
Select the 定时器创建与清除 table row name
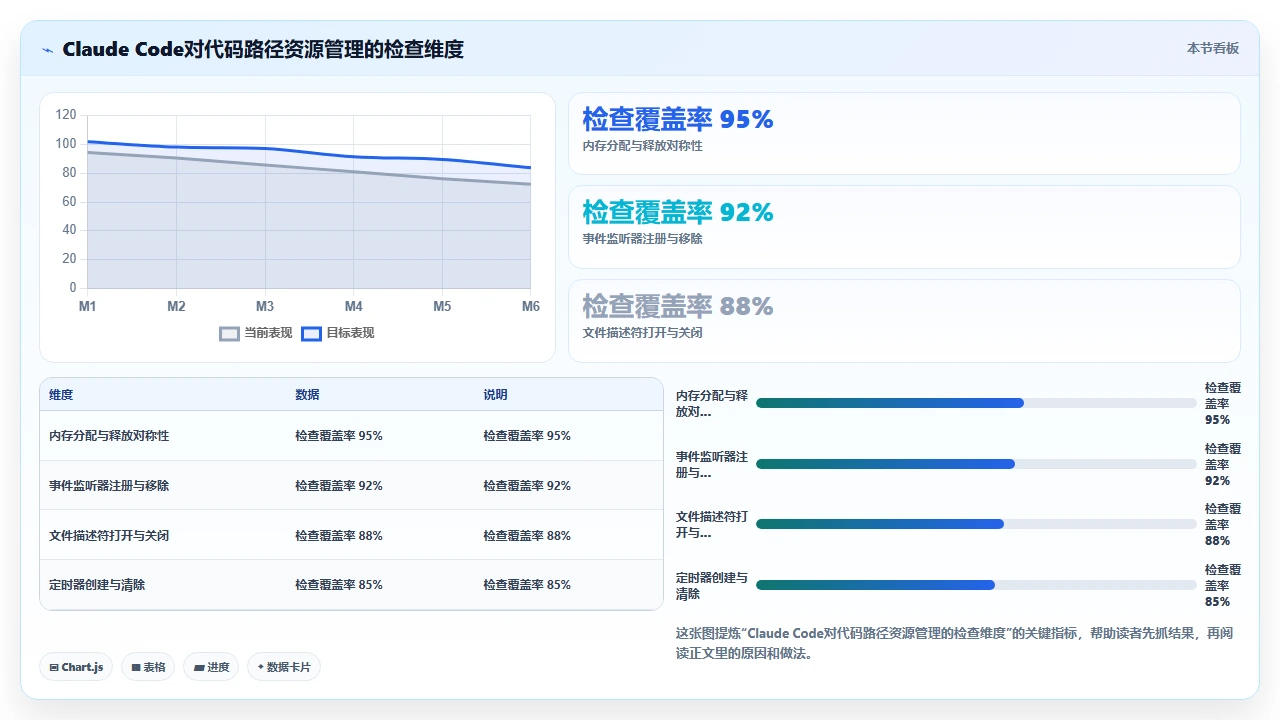click(x=97, y=585)
